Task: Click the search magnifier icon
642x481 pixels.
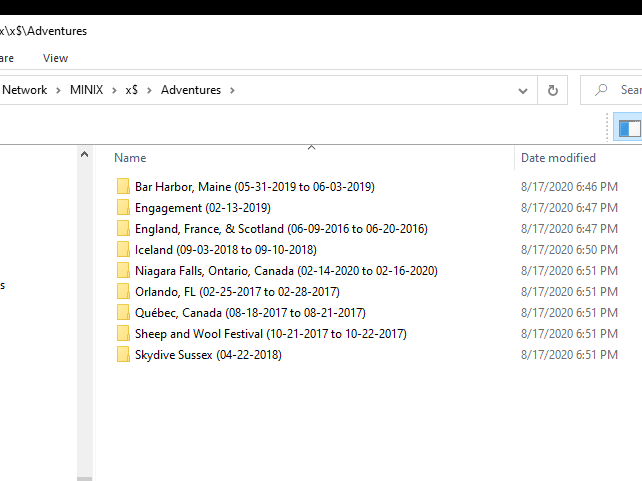Action: [602, 90]
